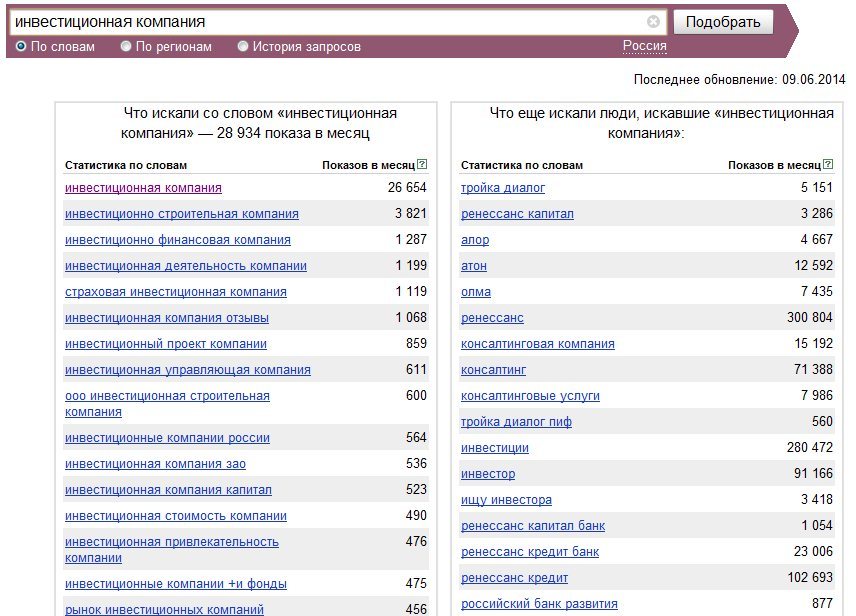Image resolution: width=856 pixels, height=616 pixels.
Task: Open the 'ренессанс' related query
Action: pos(492,318)
